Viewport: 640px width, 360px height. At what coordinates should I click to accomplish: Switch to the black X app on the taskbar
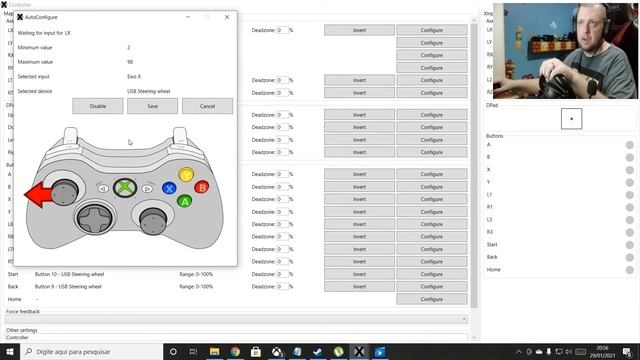(359, 351)
